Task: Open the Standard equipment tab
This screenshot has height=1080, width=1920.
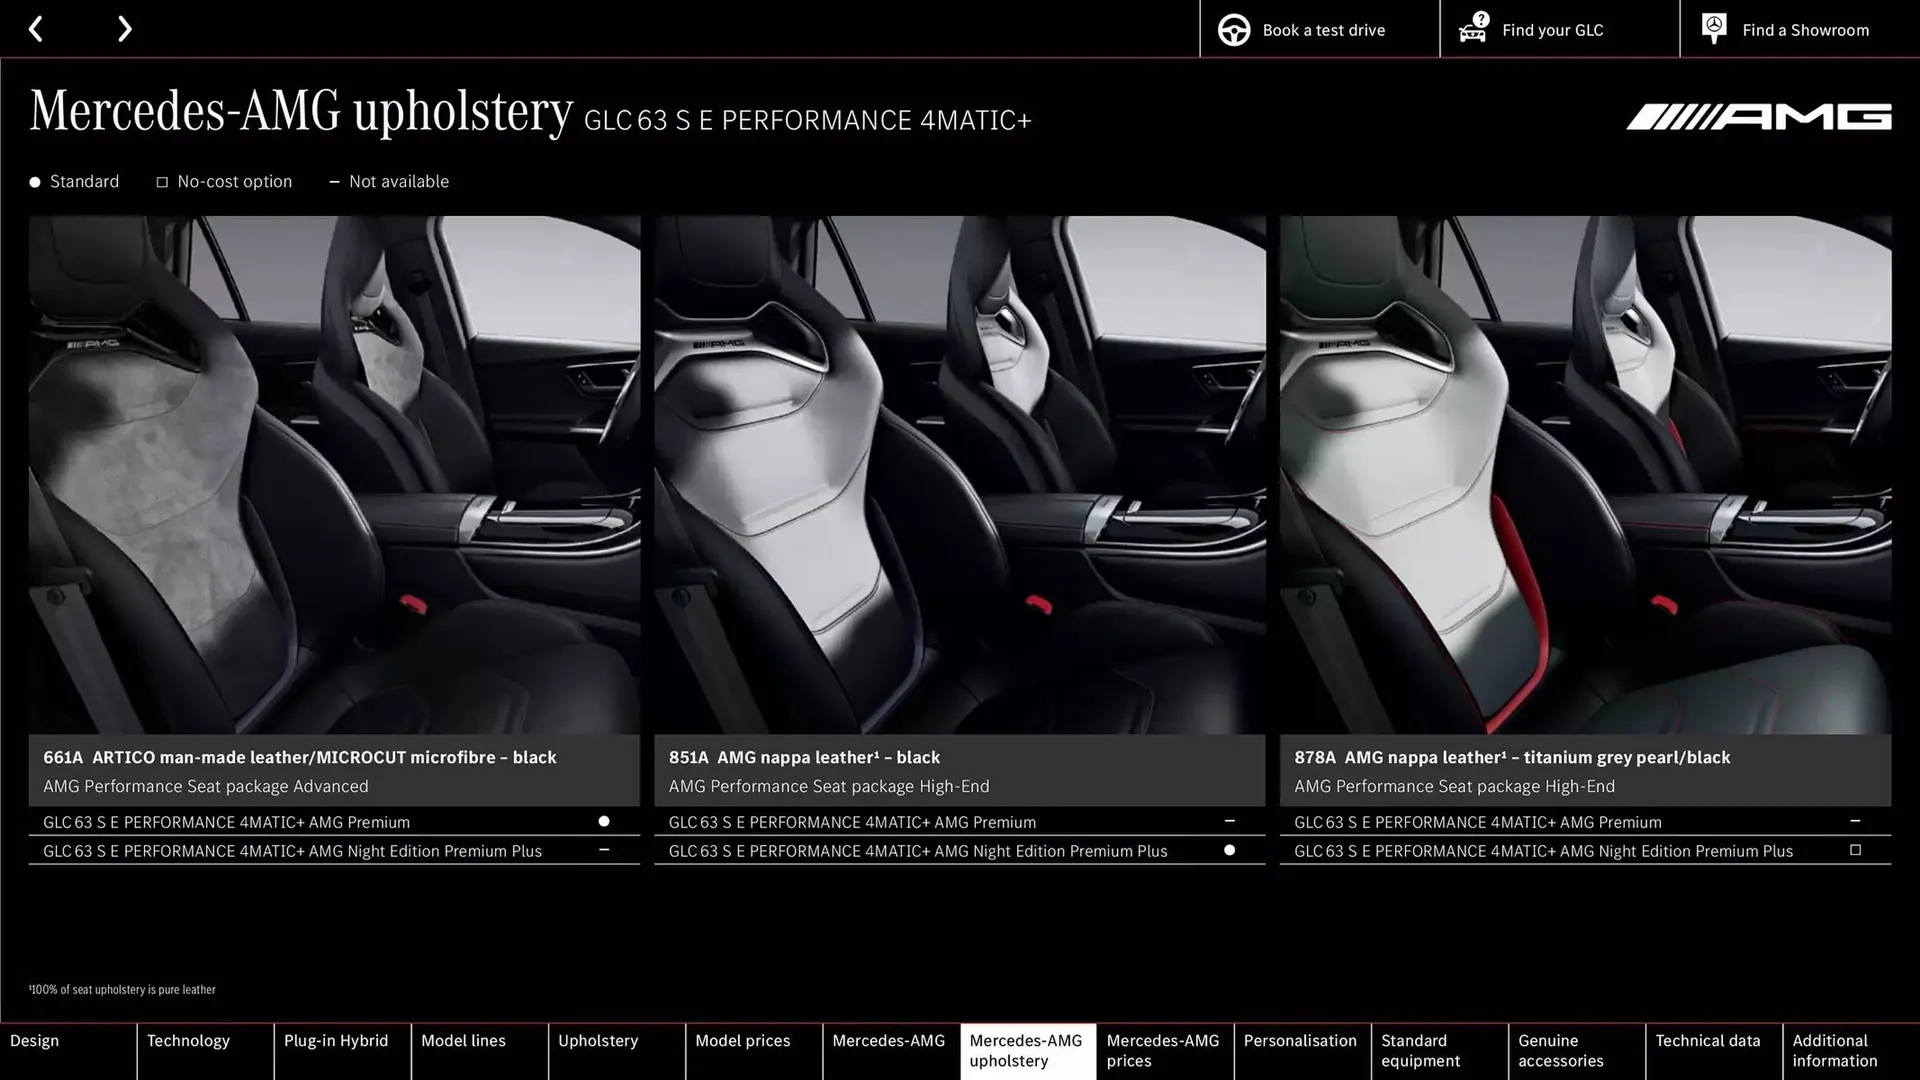Action: point(1439,1051)
